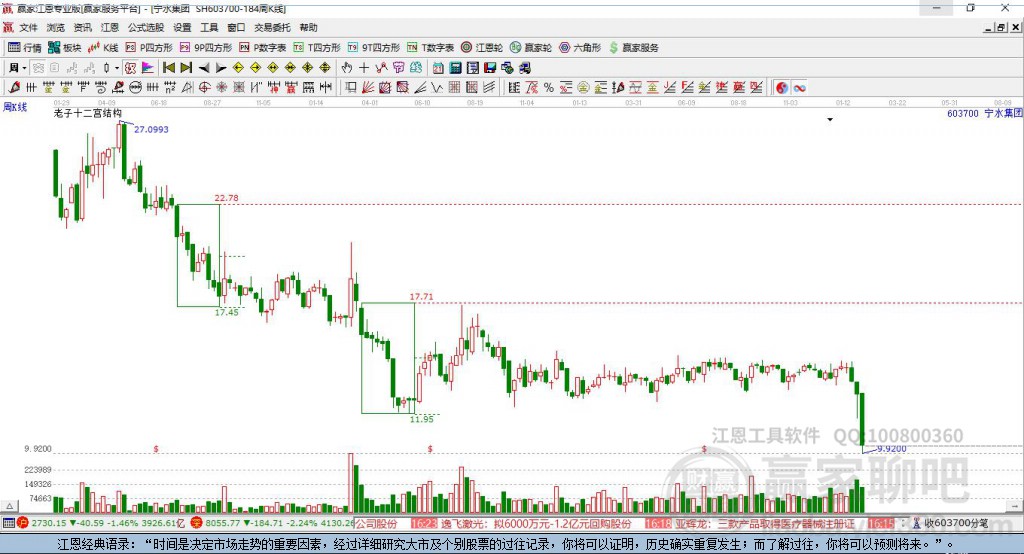This screenshot has width=1024, height=554.
Task: Open the calendar date icon
Action: [x=438, y=68]
